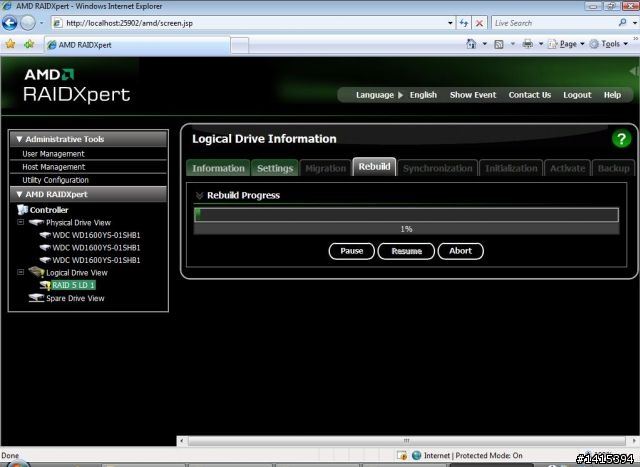The height and width of the screenshot is (467, 640).
Task: Click Physical Drive View drive icon
Action: coord(36,222)
